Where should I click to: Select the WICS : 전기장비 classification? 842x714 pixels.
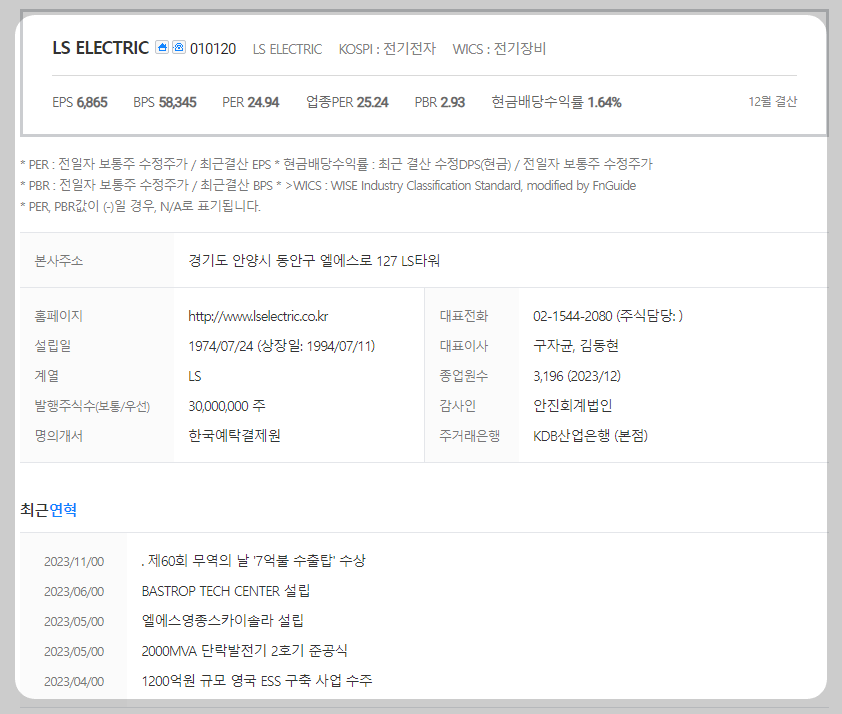(499, 49)
